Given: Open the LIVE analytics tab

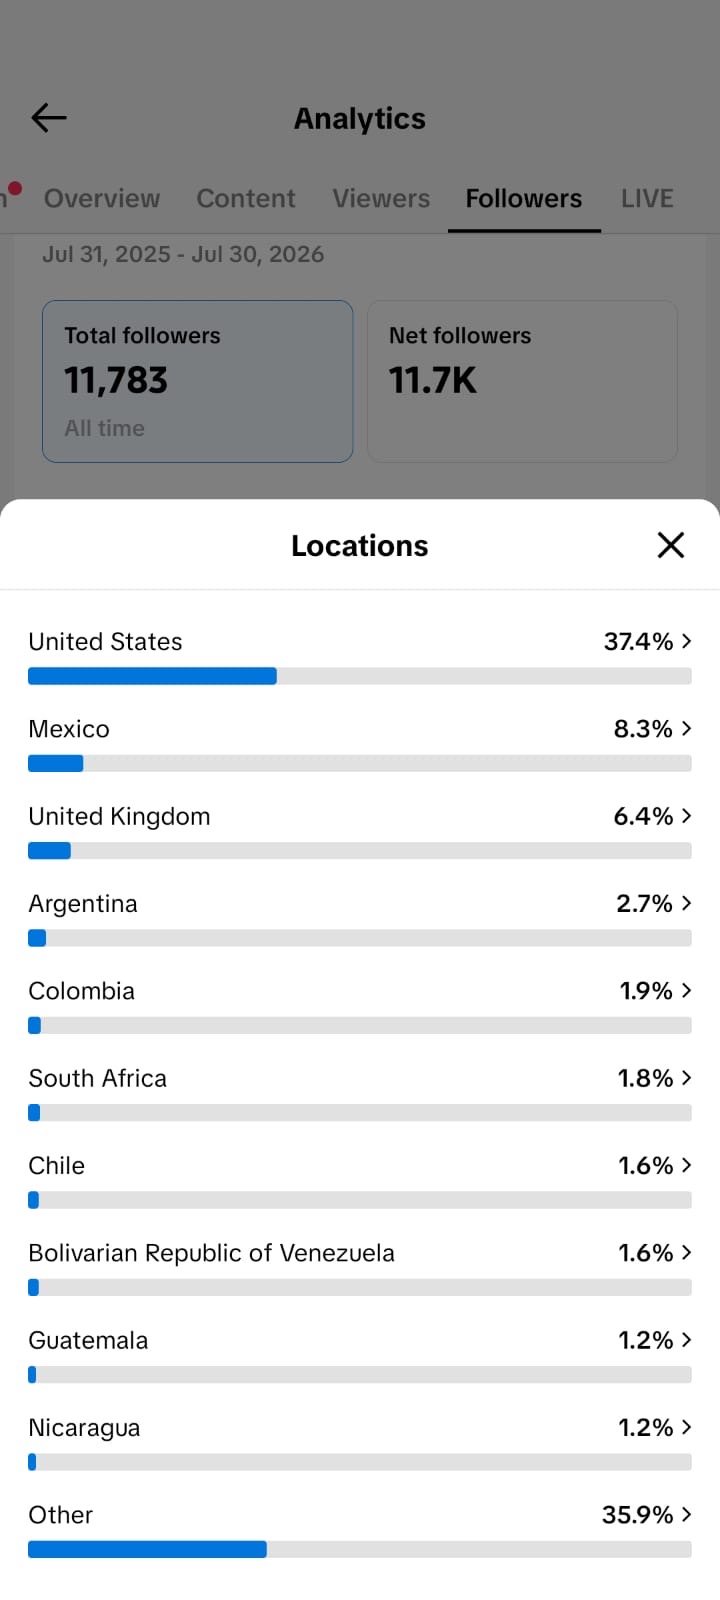Looking at the screenshot, I should (x=647, y=198).
